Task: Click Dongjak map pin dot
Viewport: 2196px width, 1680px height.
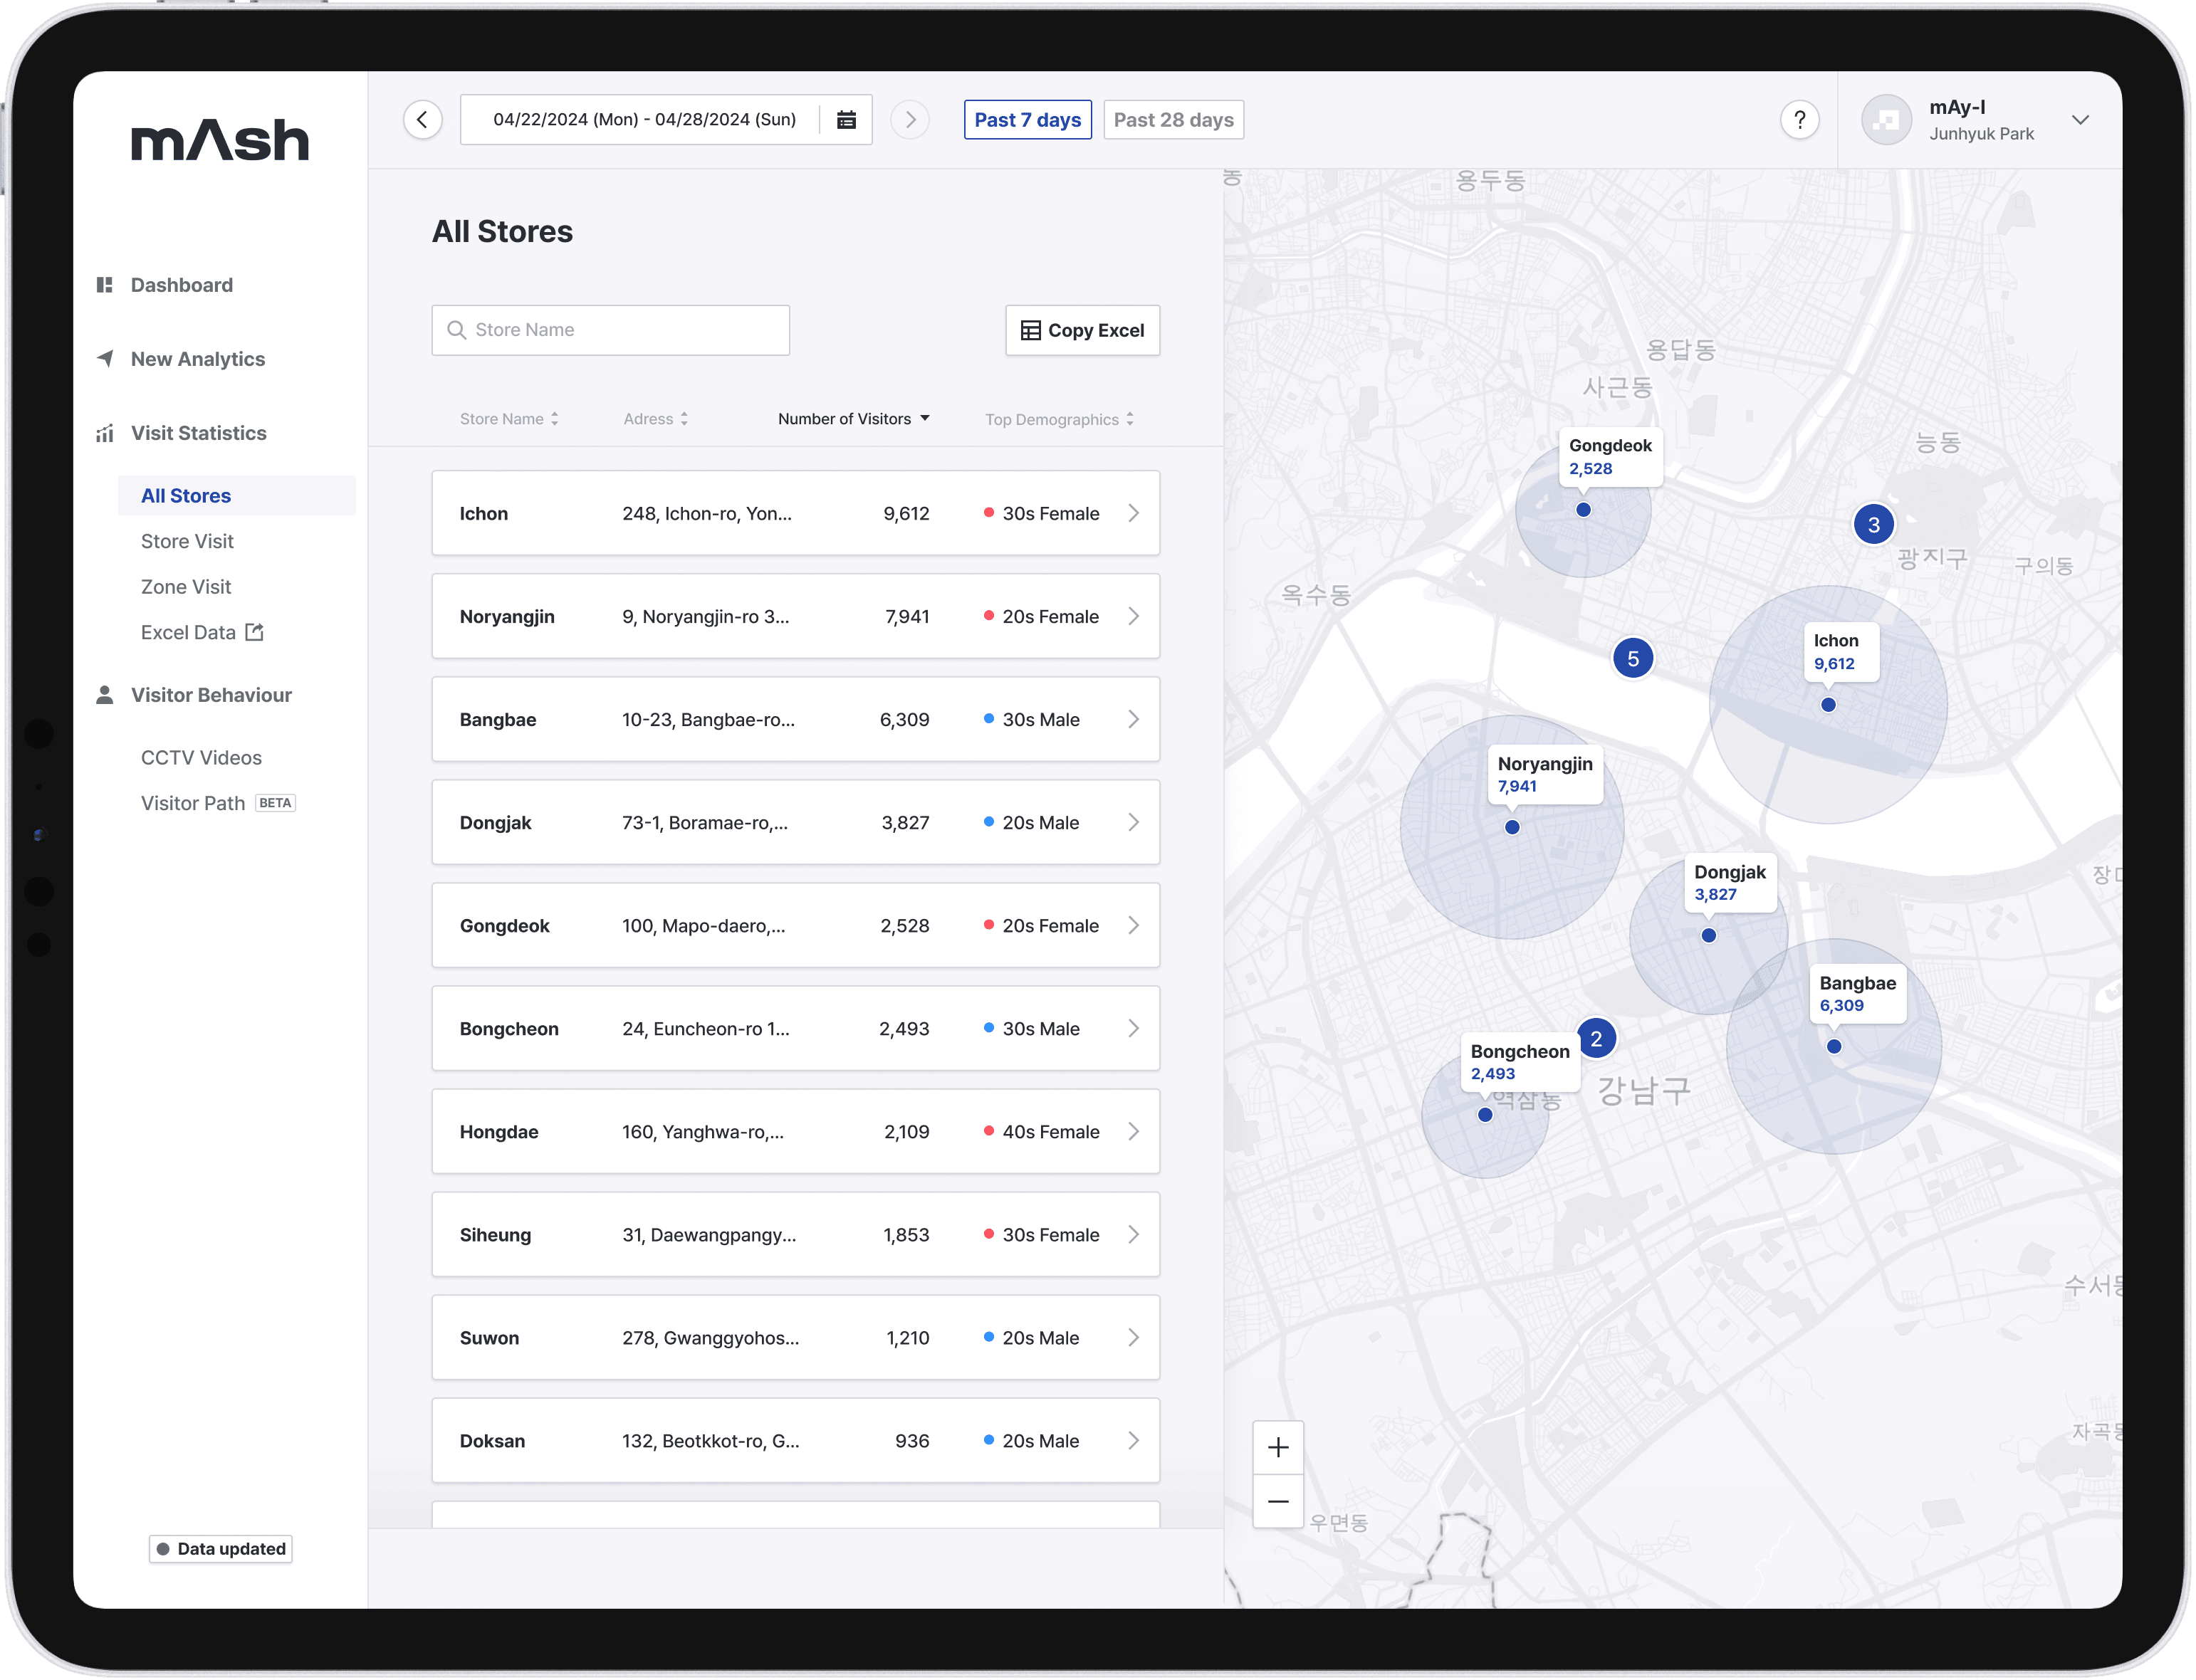Action: (x=1710, y=936)
